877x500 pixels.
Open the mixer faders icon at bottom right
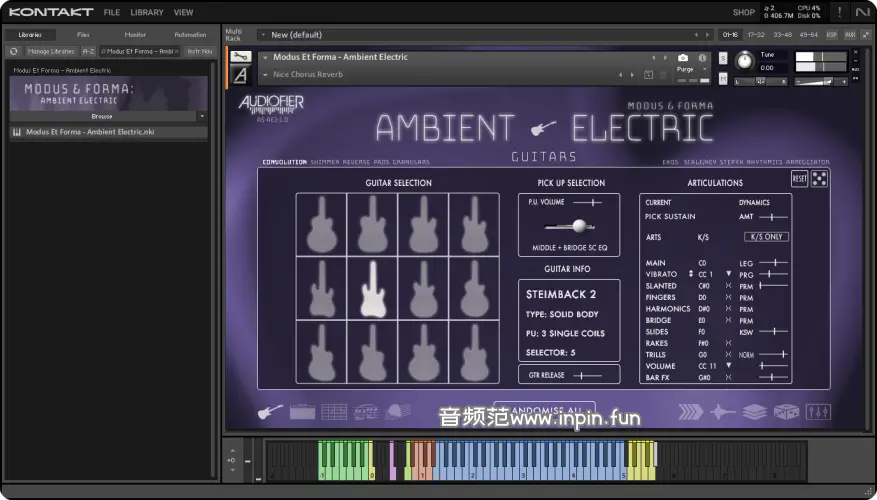pyautogui.click(x=817, y=412)
